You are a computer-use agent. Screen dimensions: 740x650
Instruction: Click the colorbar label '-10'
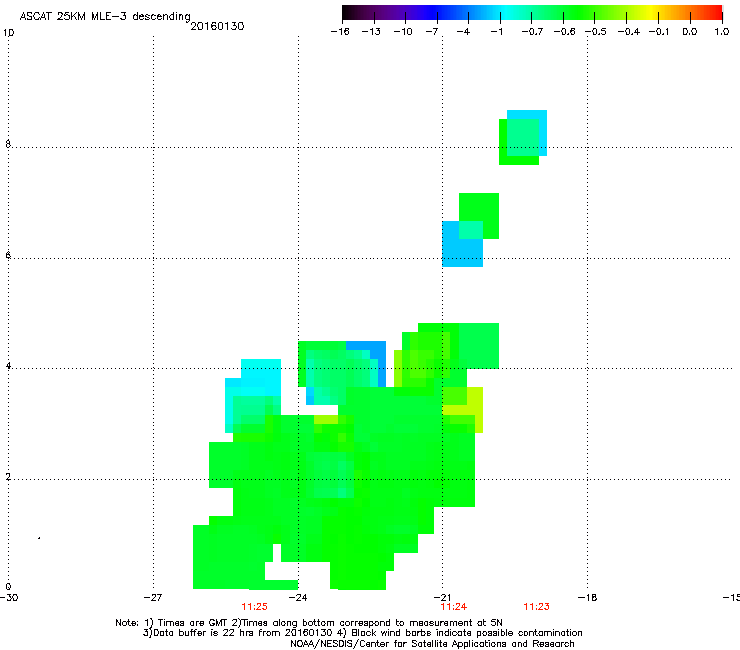[x=403, y=32]
